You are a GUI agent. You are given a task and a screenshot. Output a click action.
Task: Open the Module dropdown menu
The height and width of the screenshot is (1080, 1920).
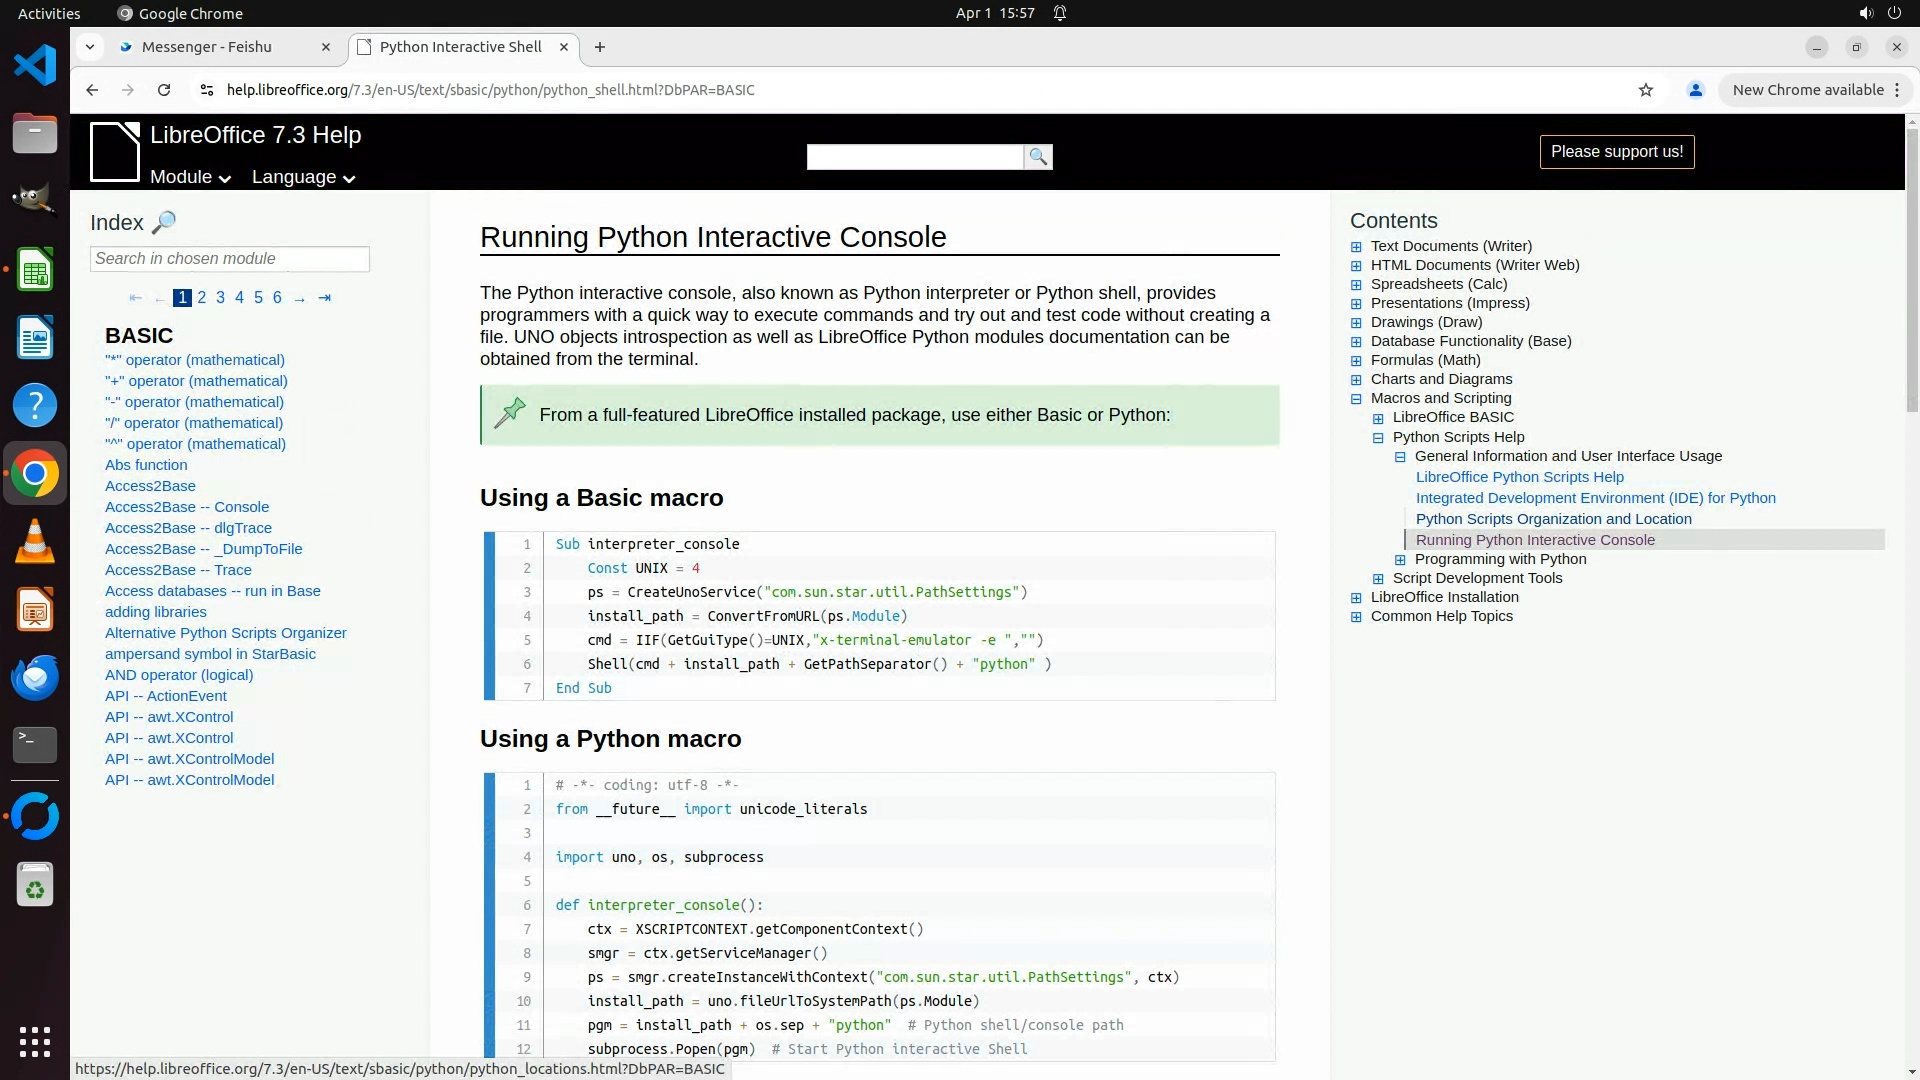190,177
